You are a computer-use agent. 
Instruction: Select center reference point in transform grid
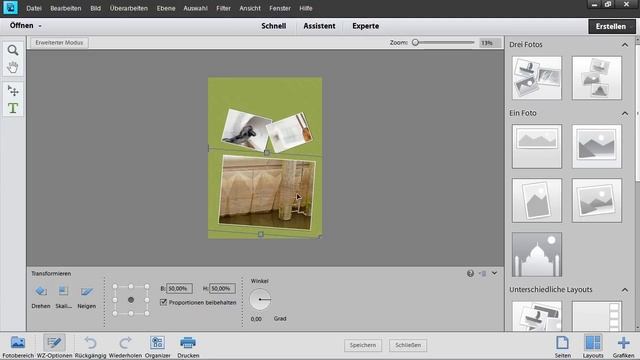pos(131,300)
